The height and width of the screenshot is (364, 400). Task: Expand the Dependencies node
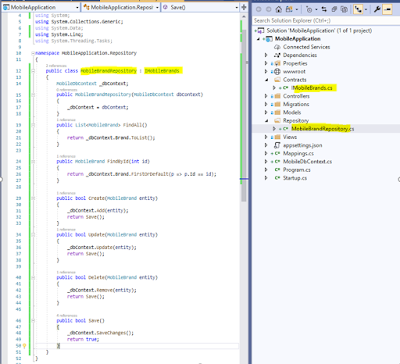(x=266, y=55)
